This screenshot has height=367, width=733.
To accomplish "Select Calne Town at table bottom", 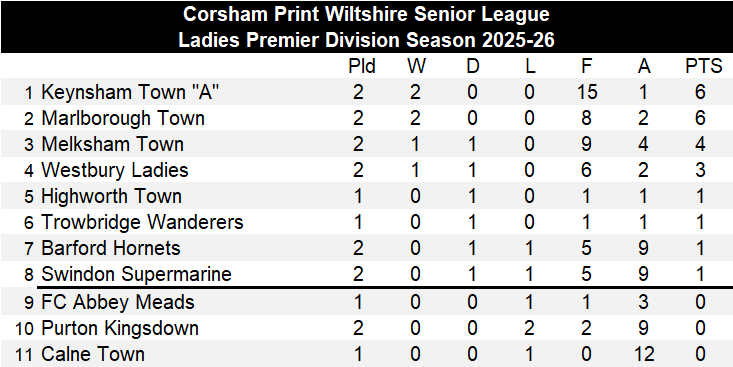I will [x=93, y=354].
